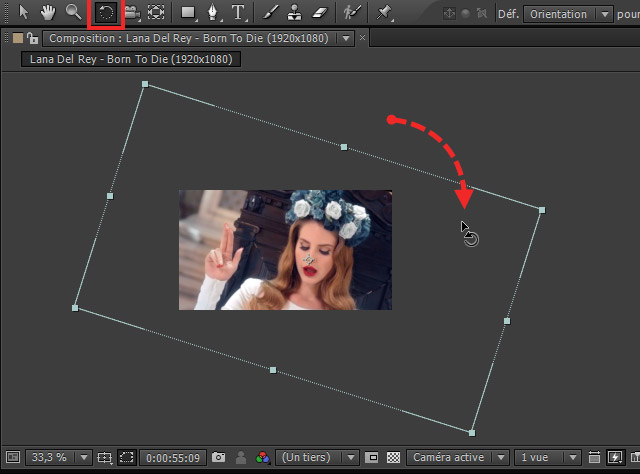Toggle the transparency grid
This screenshot has height=474, width=640.
pyautogui.click(x=393, y=457)
